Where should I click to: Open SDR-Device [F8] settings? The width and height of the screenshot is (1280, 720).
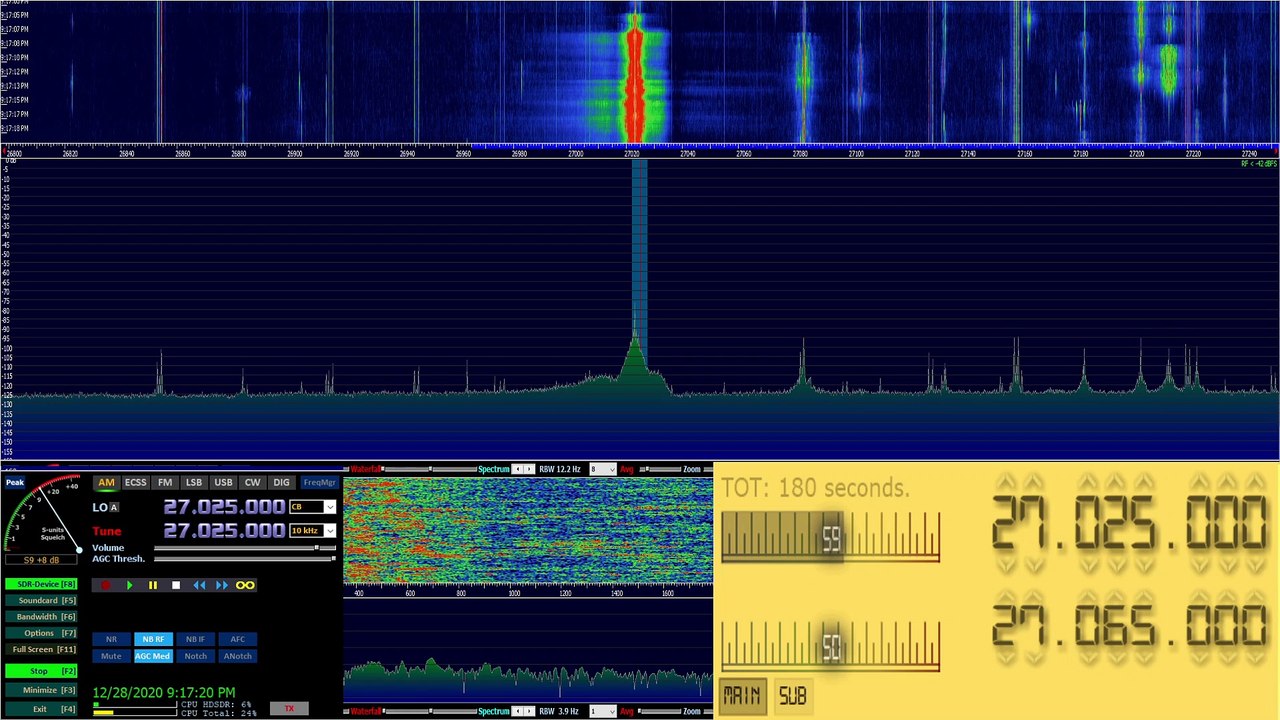(41, 584)
